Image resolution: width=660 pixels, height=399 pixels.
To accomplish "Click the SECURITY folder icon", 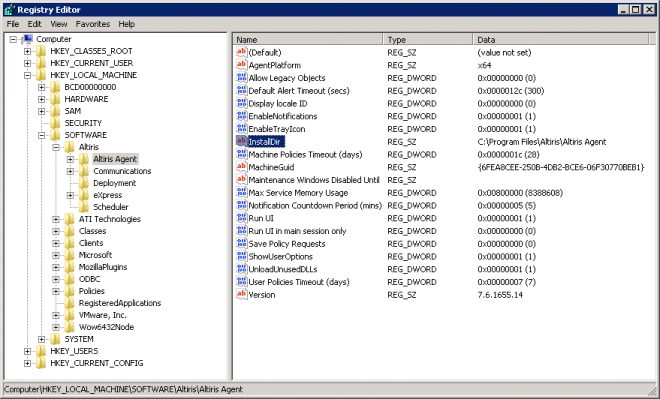I will click(x=55, y=123).
